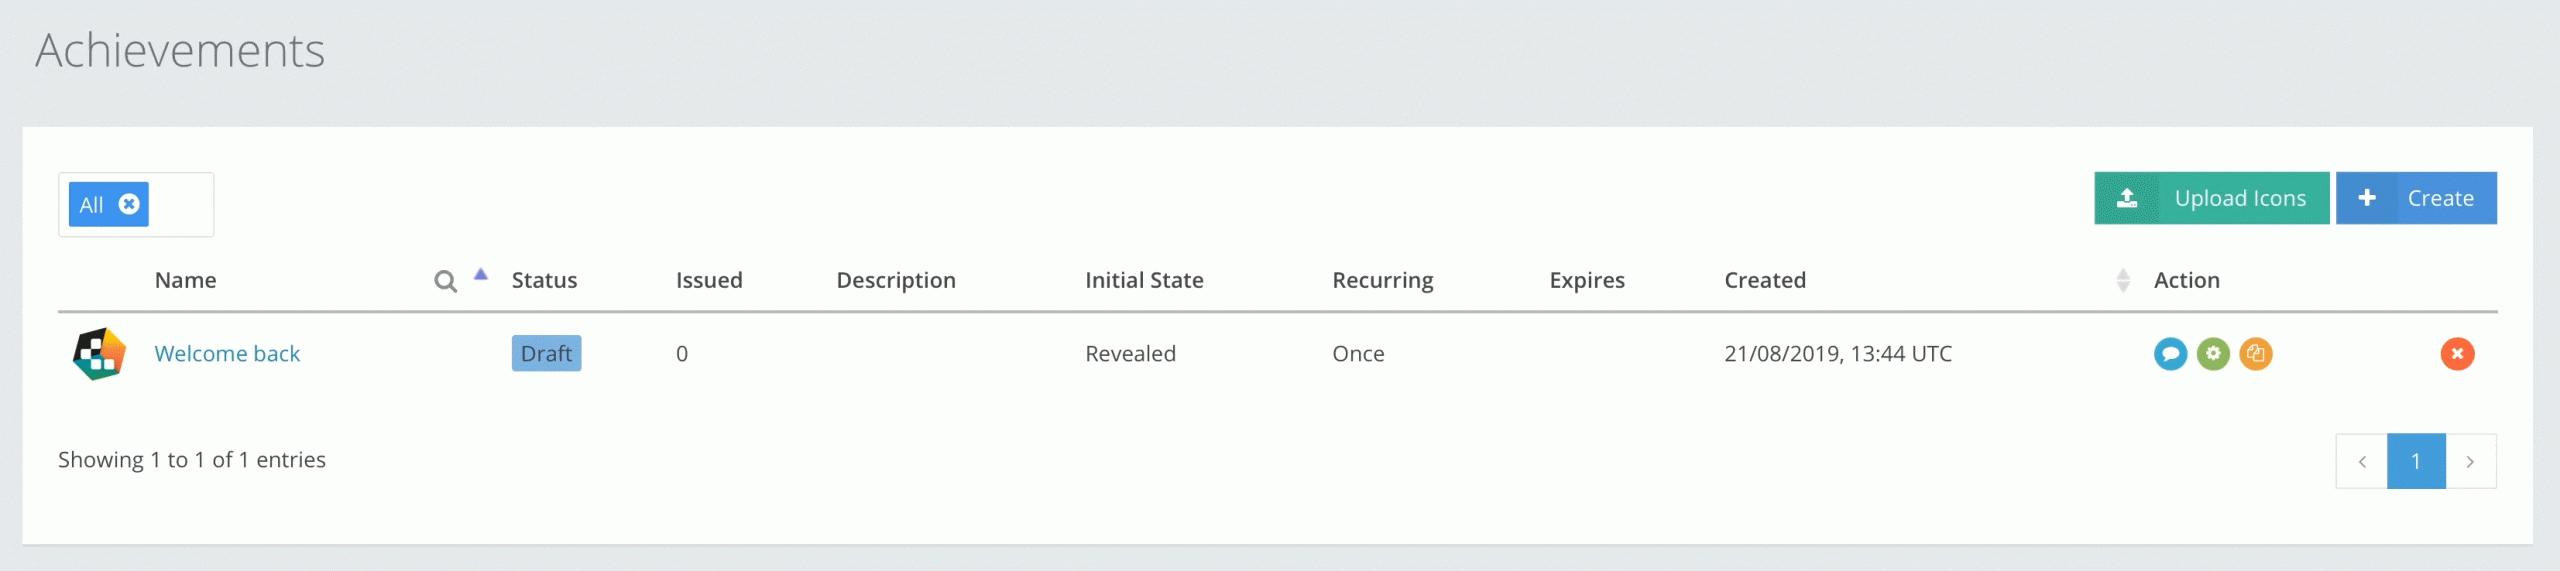Sort by Name using the blue arrow
2560x571 pixels.
(x=481, y=274)
